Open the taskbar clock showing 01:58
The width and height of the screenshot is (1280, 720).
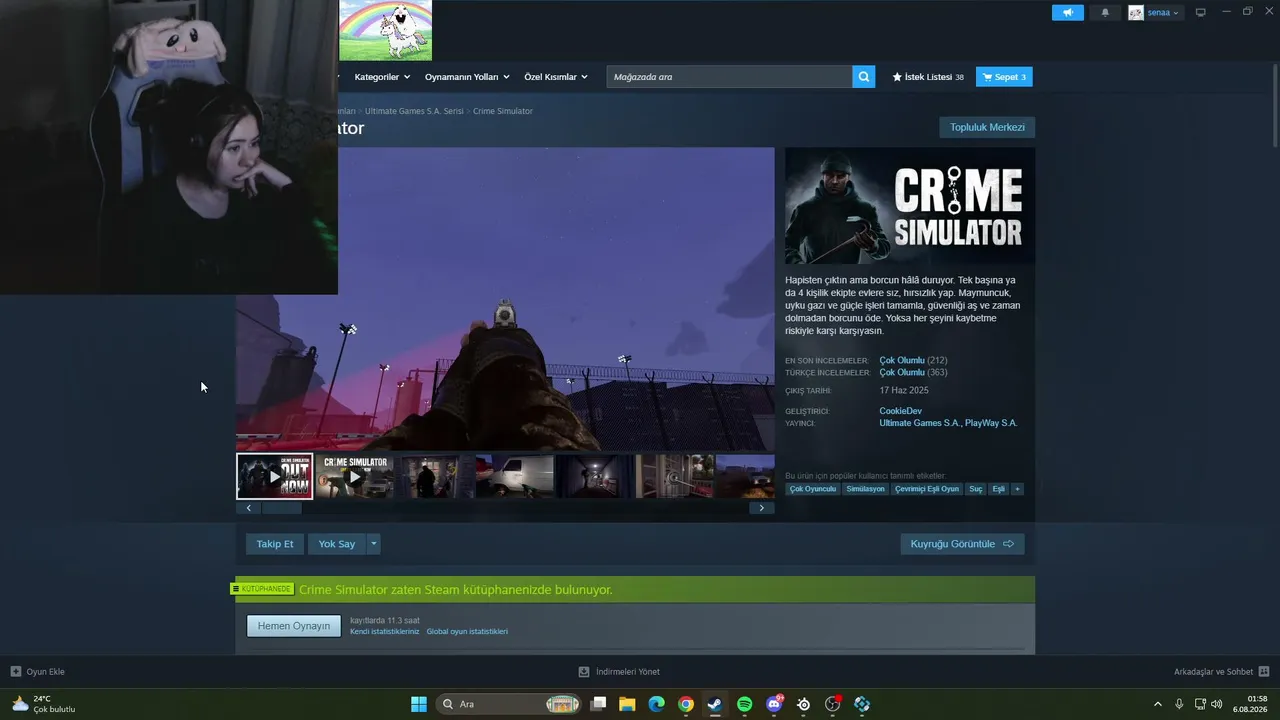(x=1251, y=704)
